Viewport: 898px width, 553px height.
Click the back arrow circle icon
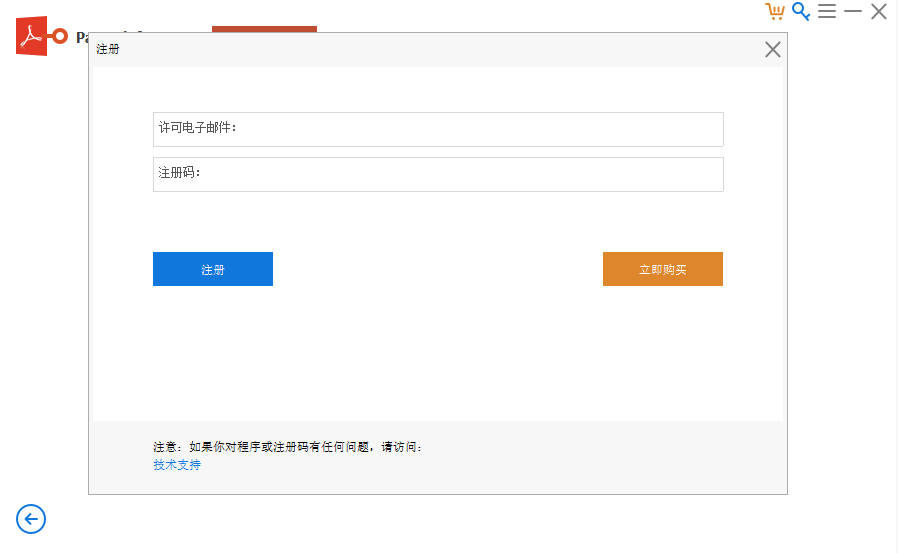pyautogui.click(x=31, y=519)
